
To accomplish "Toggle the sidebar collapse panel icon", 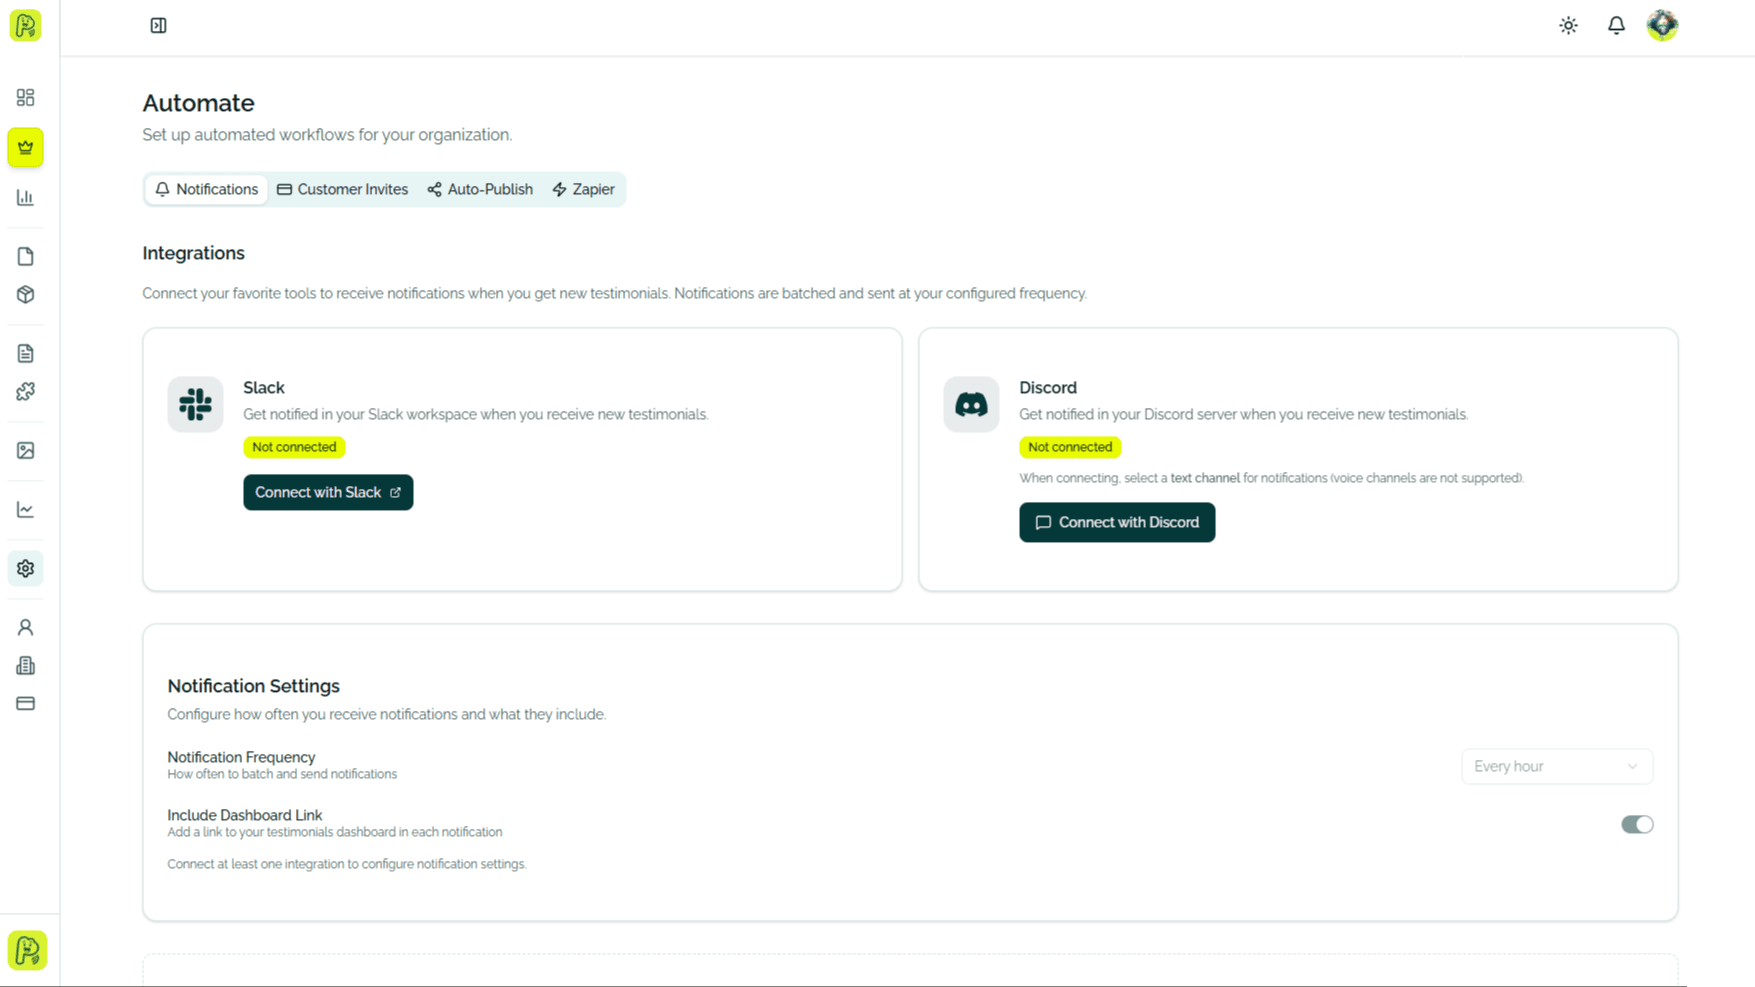I will [158, 25].
